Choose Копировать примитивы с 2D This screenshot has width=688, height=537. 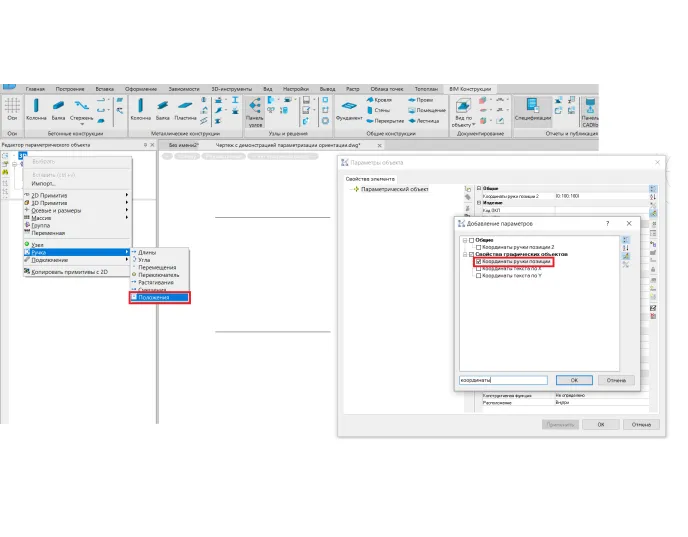click(78, 272)
